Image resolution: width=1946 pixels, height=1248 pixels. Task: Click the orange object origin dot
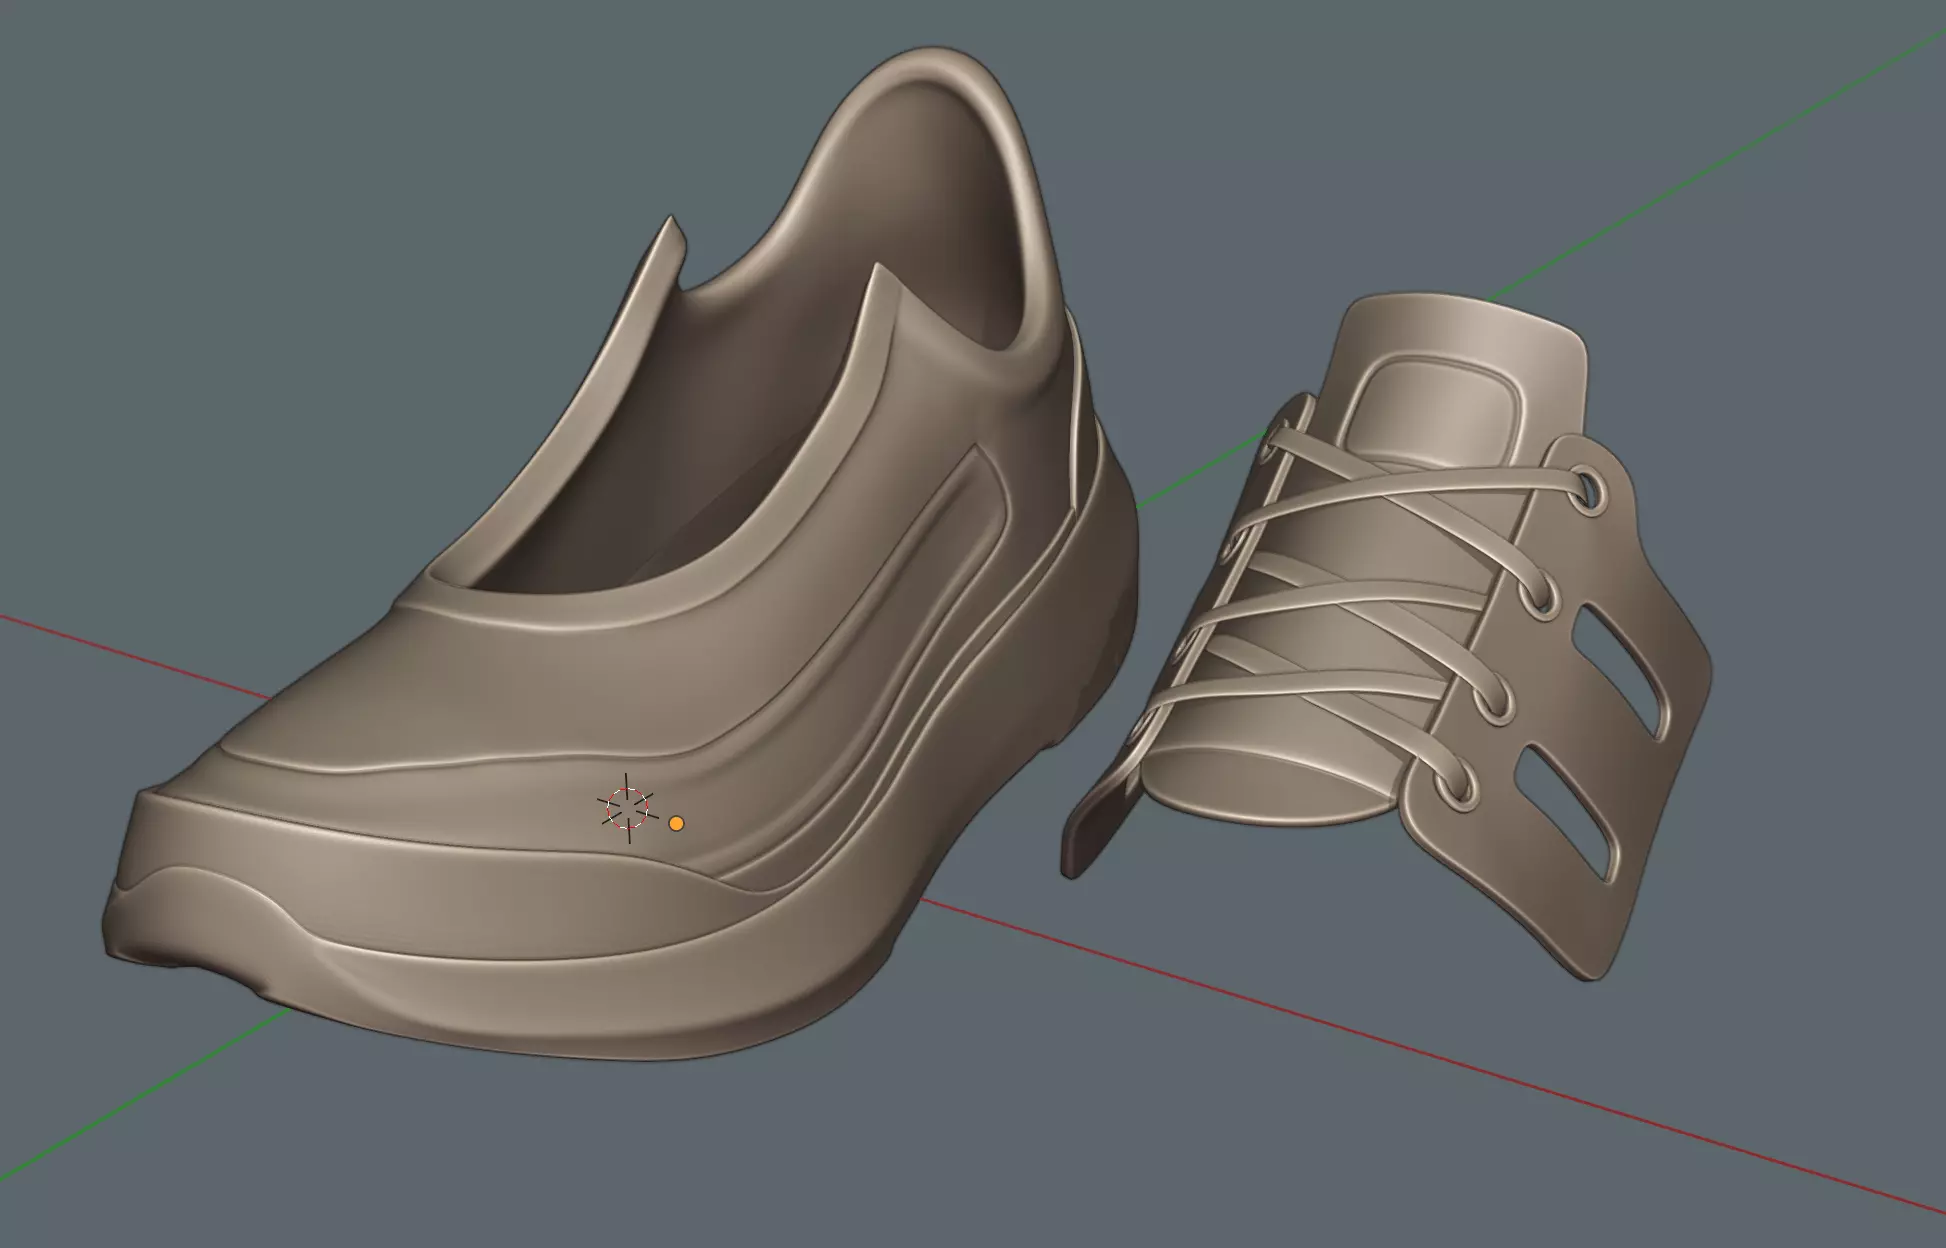(676, 823)
